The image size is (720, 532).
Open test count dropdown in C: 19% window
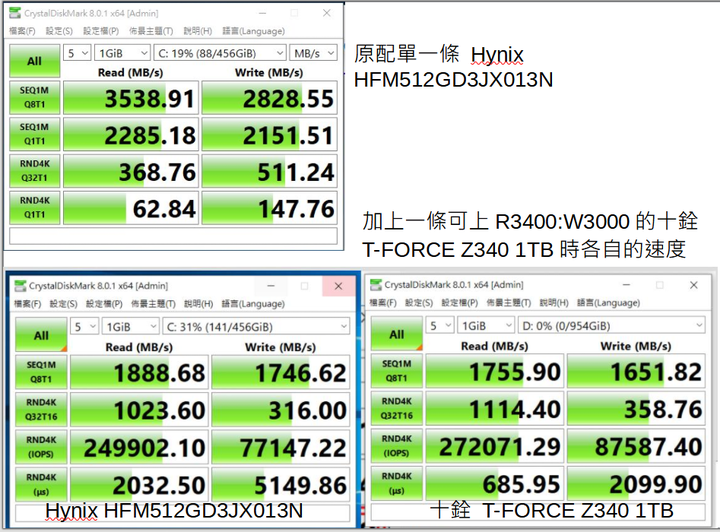(77, 53)
